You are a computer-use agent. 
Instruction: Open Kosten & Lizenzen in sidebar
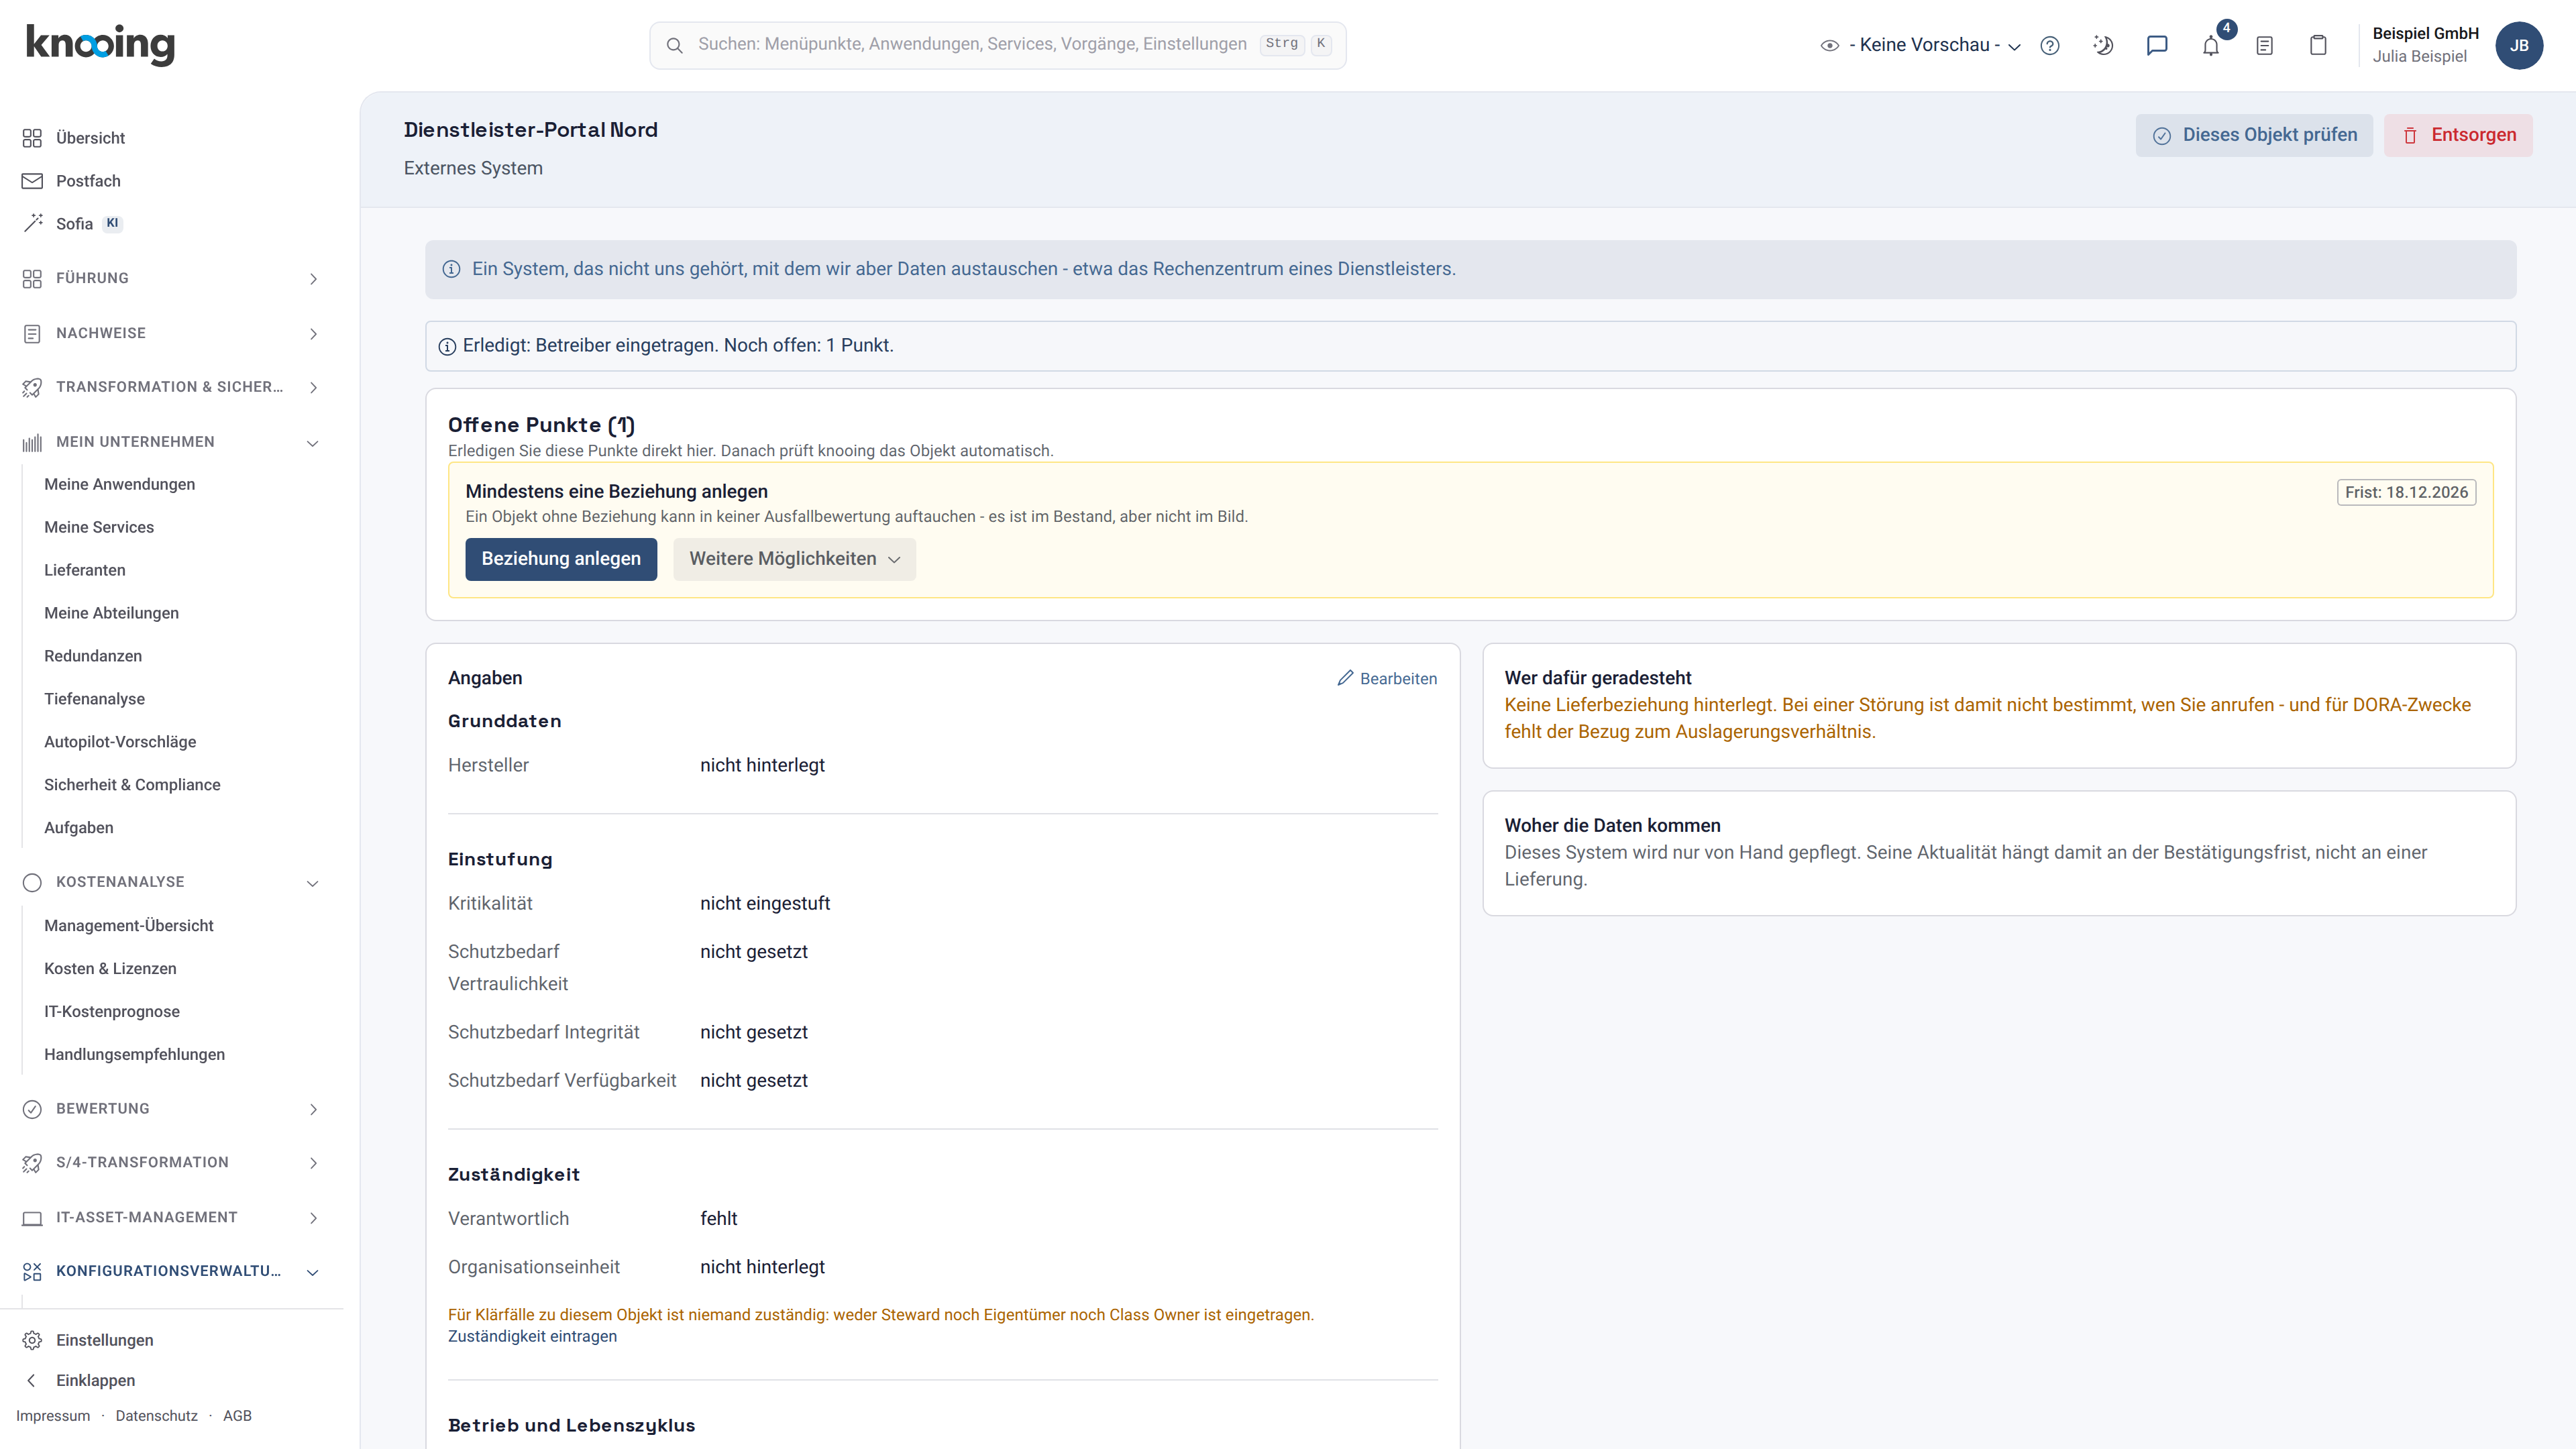(x=110, y=969)
